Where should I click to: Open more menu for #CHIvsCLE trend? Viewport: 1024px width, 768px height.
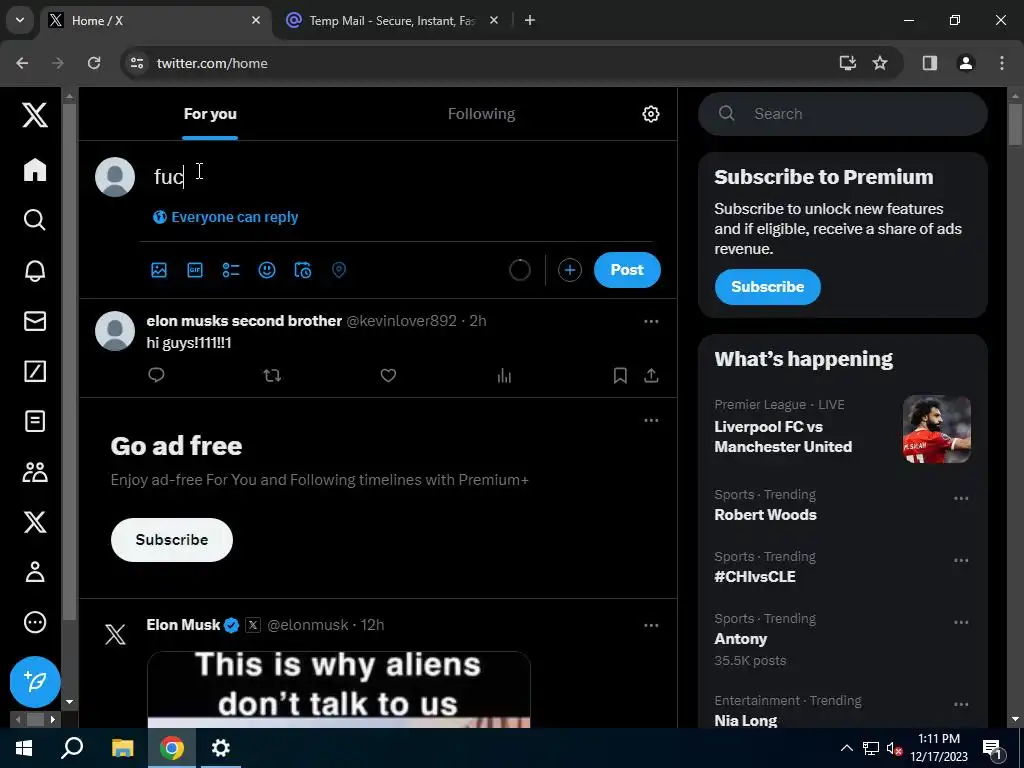(961, 560)
